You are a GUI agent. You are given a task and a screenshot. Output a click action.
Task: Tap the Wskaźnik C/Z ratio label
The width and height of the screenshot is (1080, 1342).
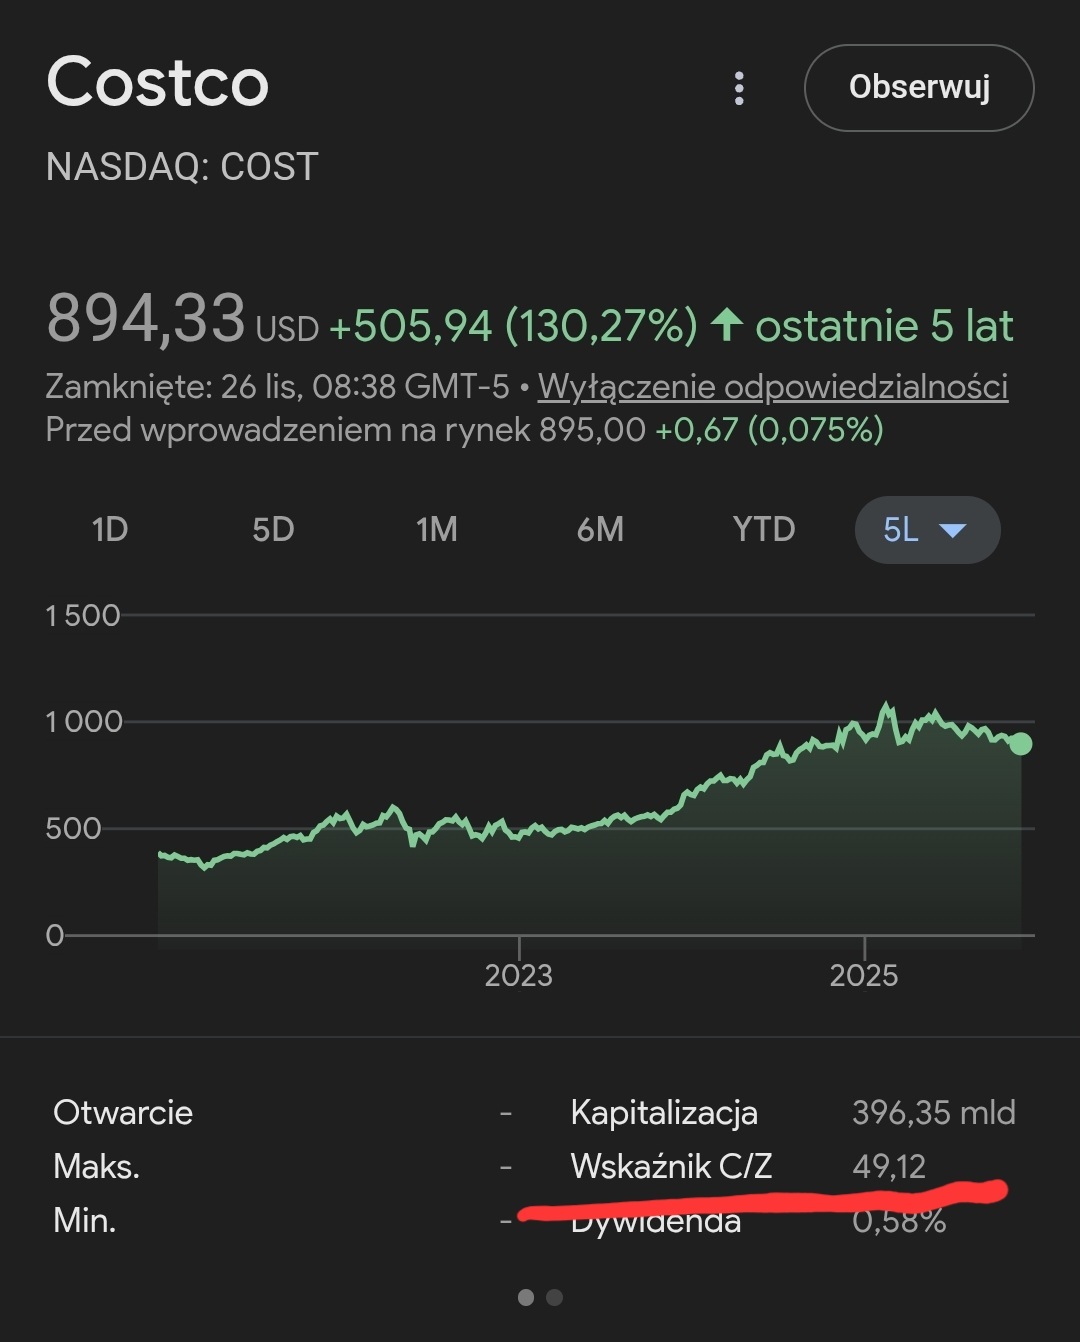pos(671,1166)
